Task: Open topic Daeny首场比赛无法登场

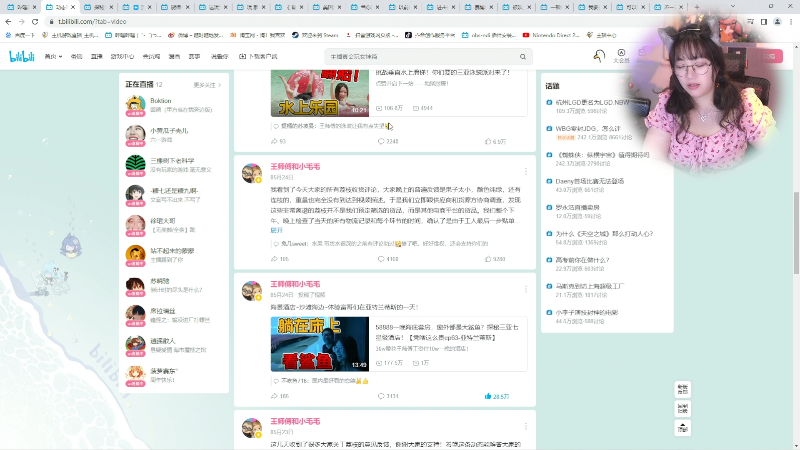Action: pyautogui.click(x=589, y=181)
